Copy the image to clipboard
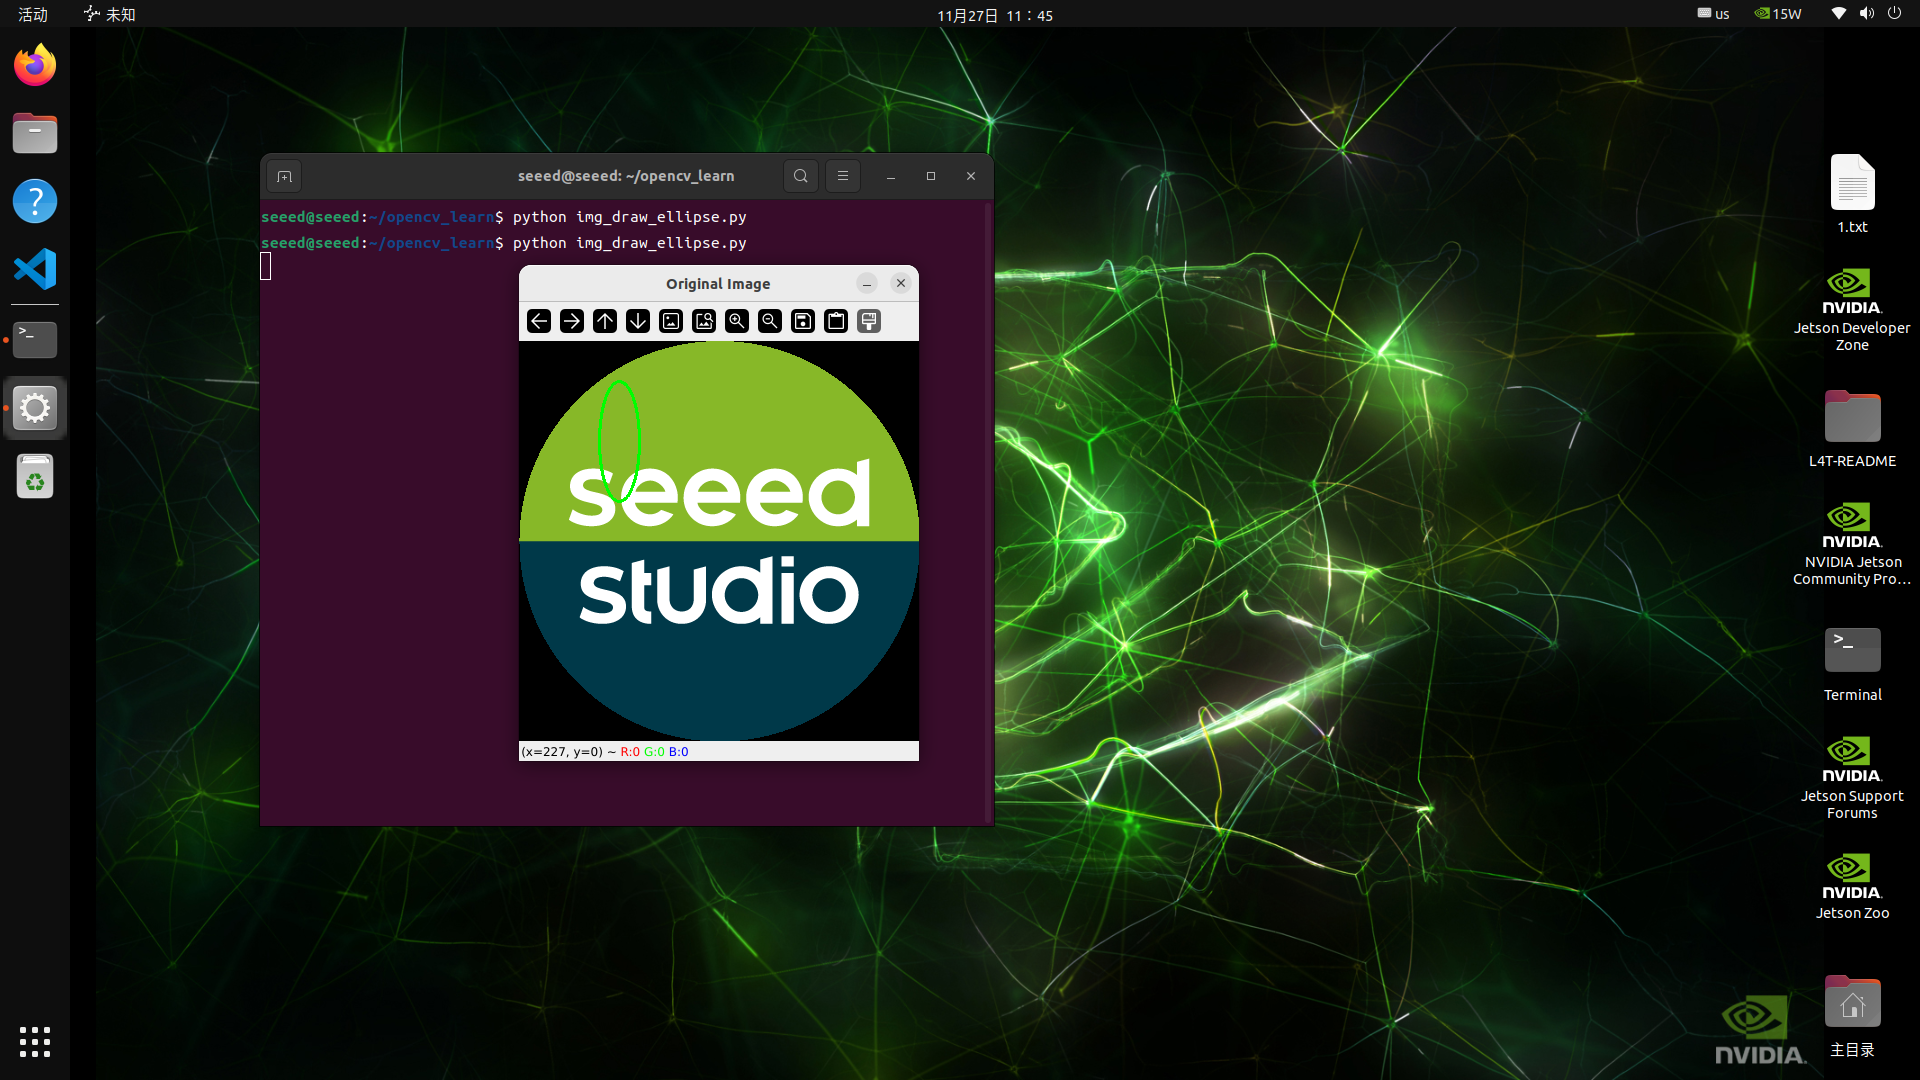 pyautogui.click(x=836, y=321)
